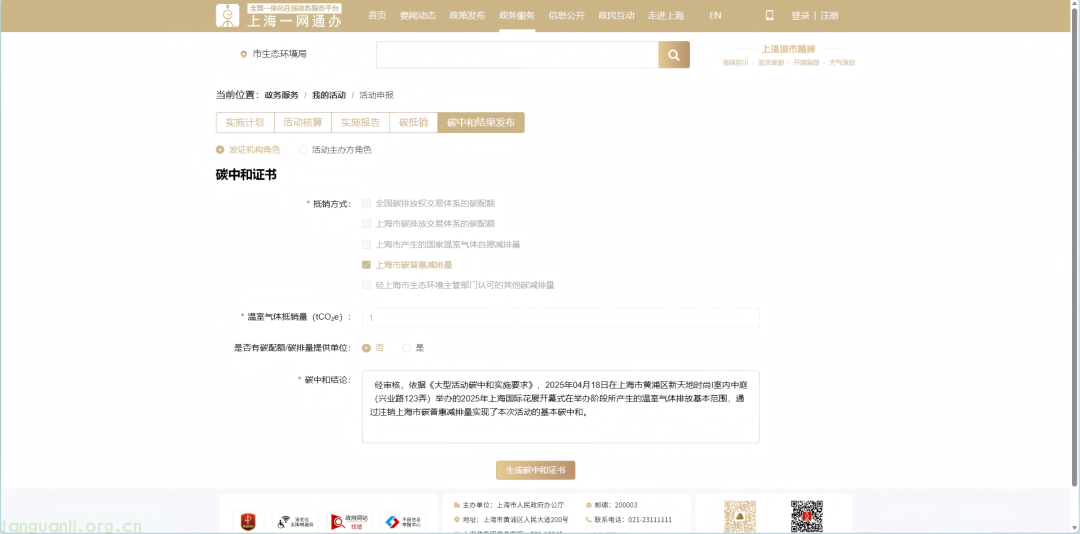Check 上海市产生的国家温室气体自愿减排量 option
The height and width of the screenshot is (534, 1080).
[366, 244]
